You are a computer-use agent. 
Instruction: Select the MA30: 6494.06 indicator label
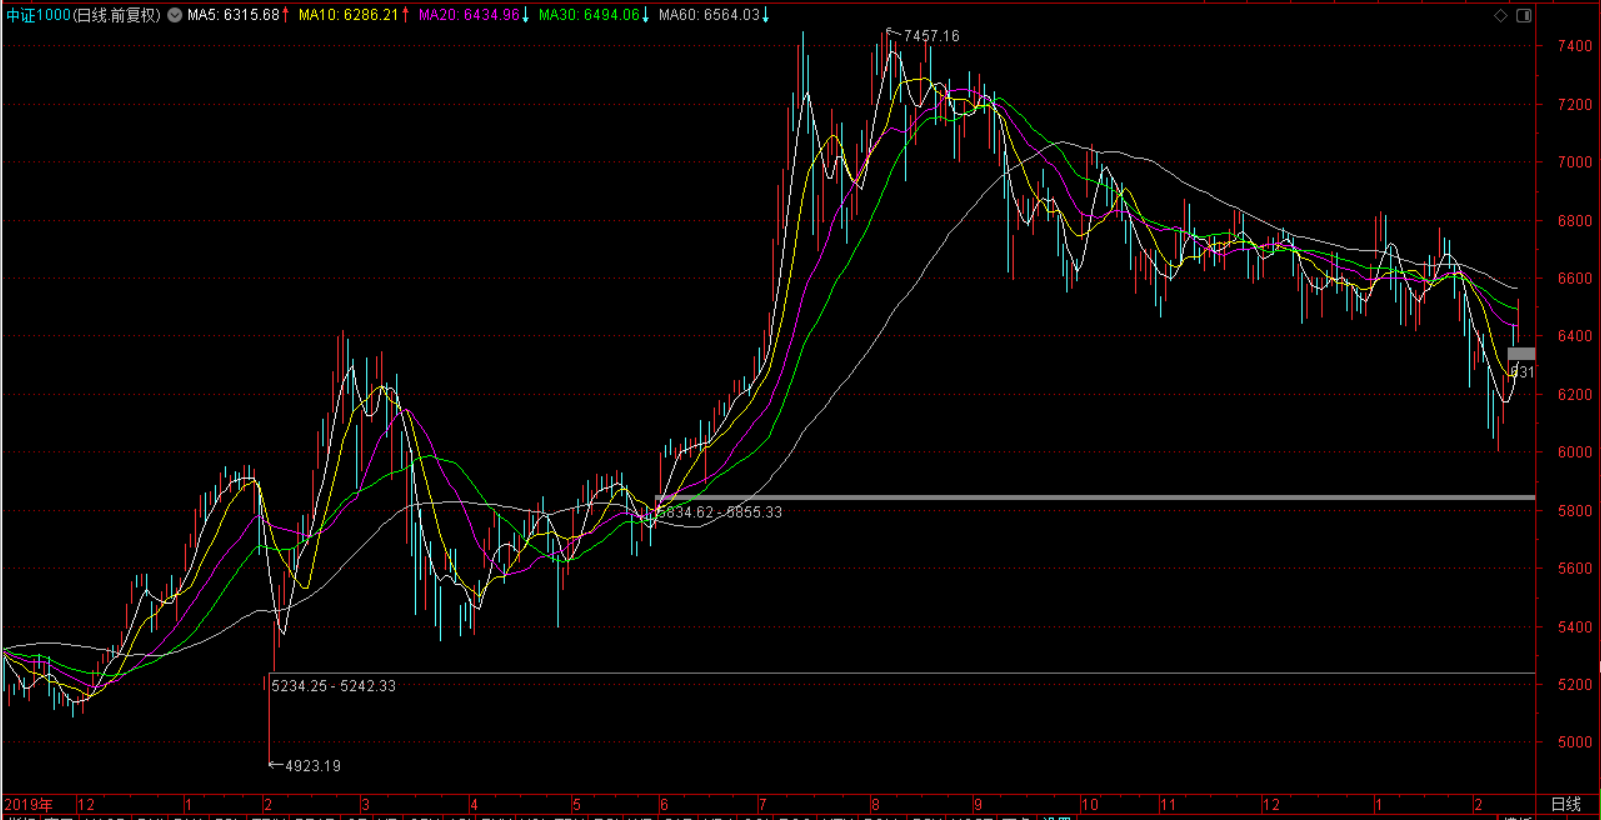coord(594,15)
